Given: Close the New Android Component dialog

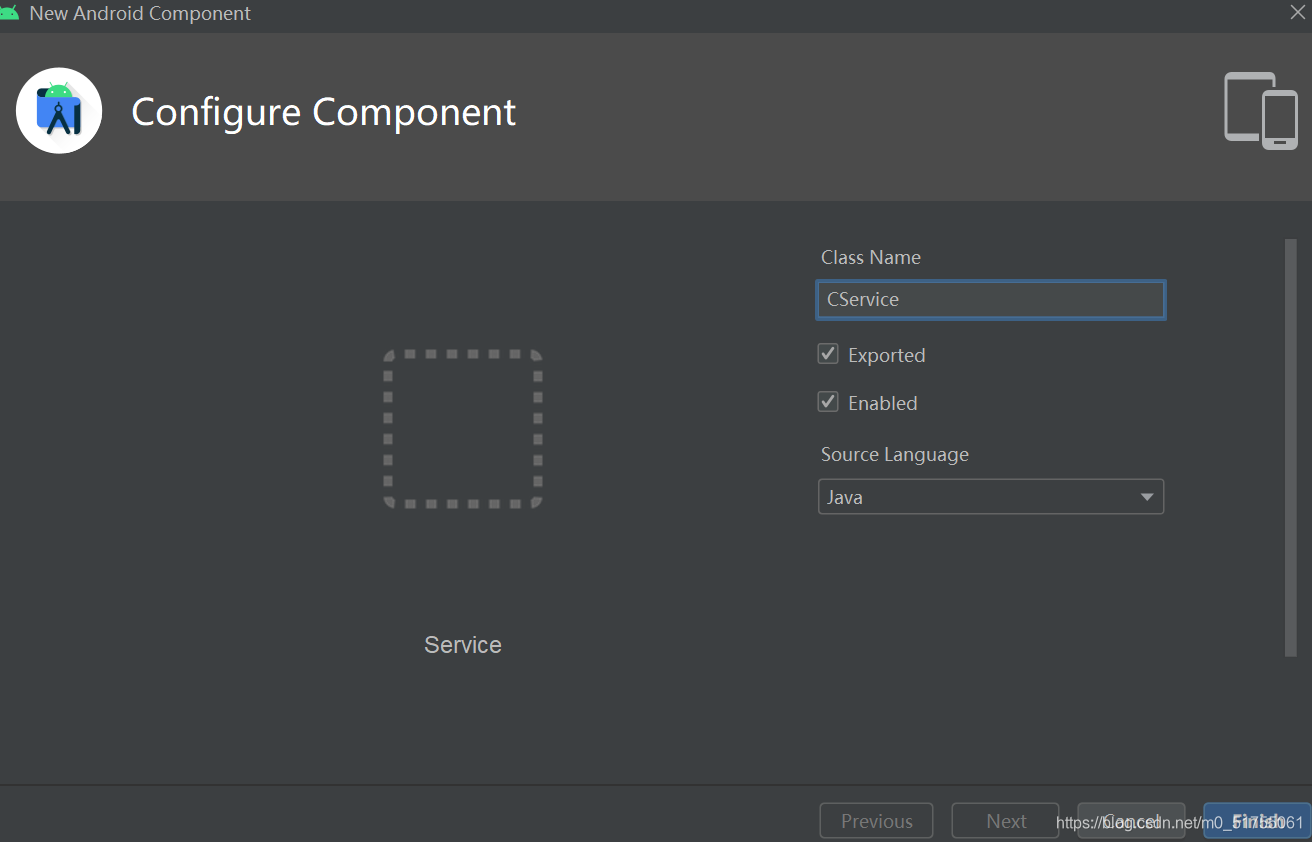Looking at the screenshot, I should [1297, 12].
